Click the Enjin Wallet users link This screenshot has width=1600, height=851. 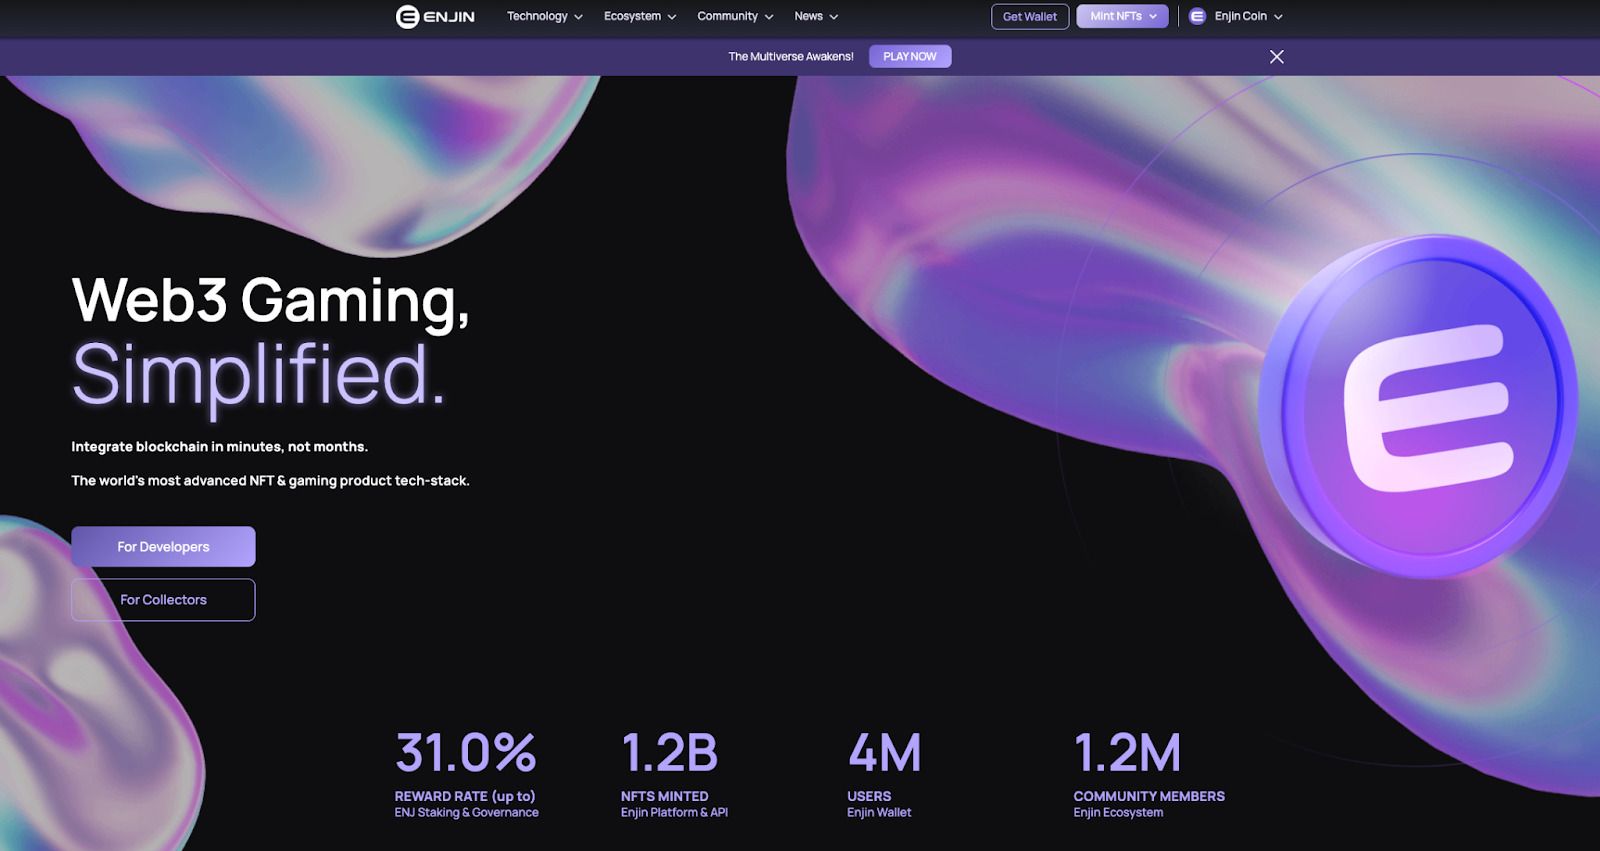tap(879, 812)
